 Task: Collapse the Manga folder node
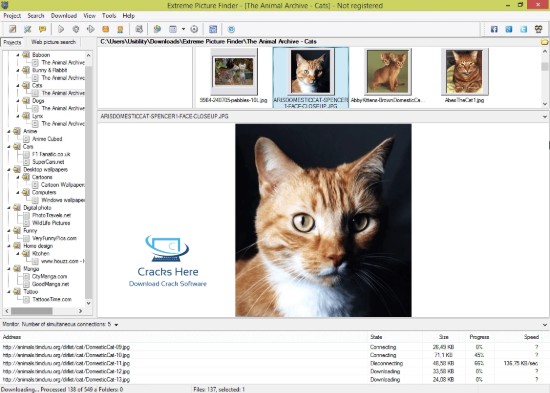coord(9,269)
